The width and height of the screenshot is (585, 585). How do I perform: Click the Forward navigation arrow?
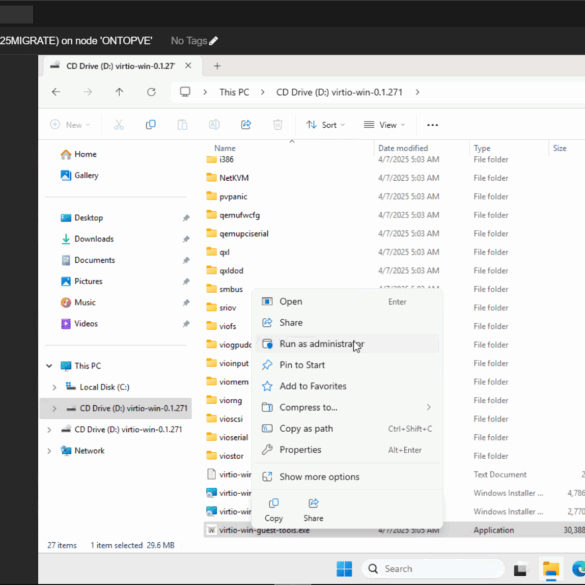tap(88, 92)
